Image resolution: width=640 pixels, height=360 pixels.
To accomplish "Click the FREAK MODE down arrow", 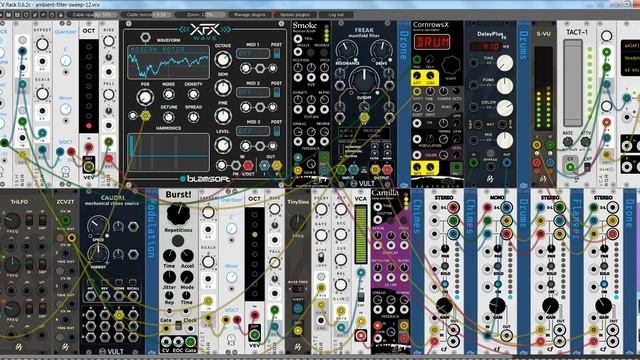I will (387, 154).
